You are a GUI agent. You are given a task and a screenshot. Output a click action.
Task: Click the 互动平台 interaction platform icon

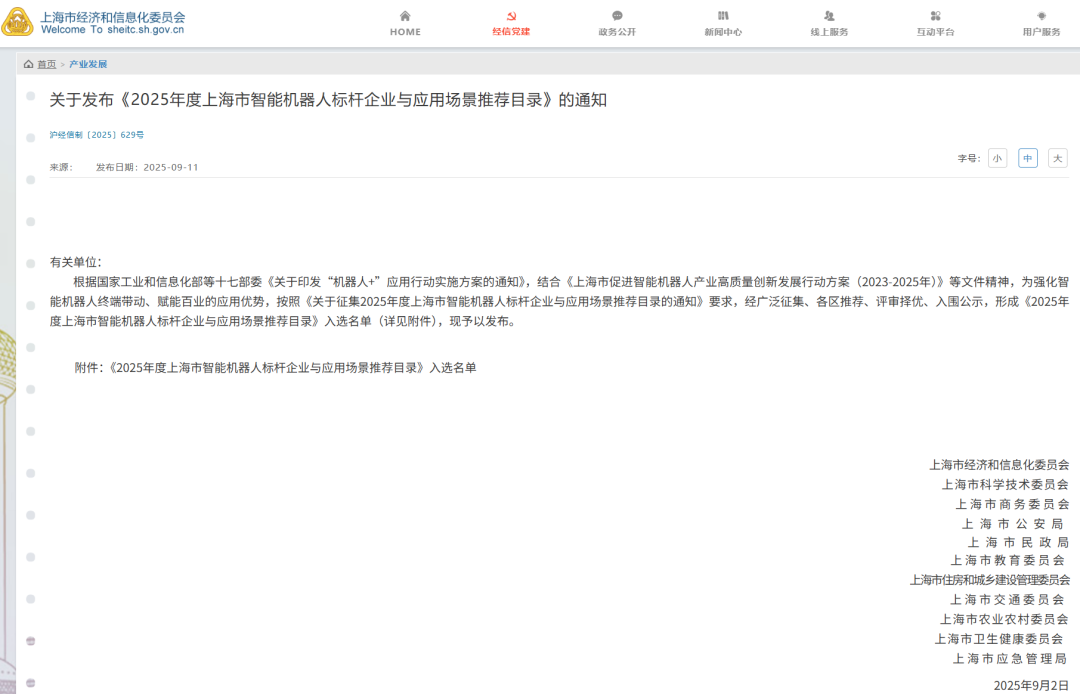[934, 16]
